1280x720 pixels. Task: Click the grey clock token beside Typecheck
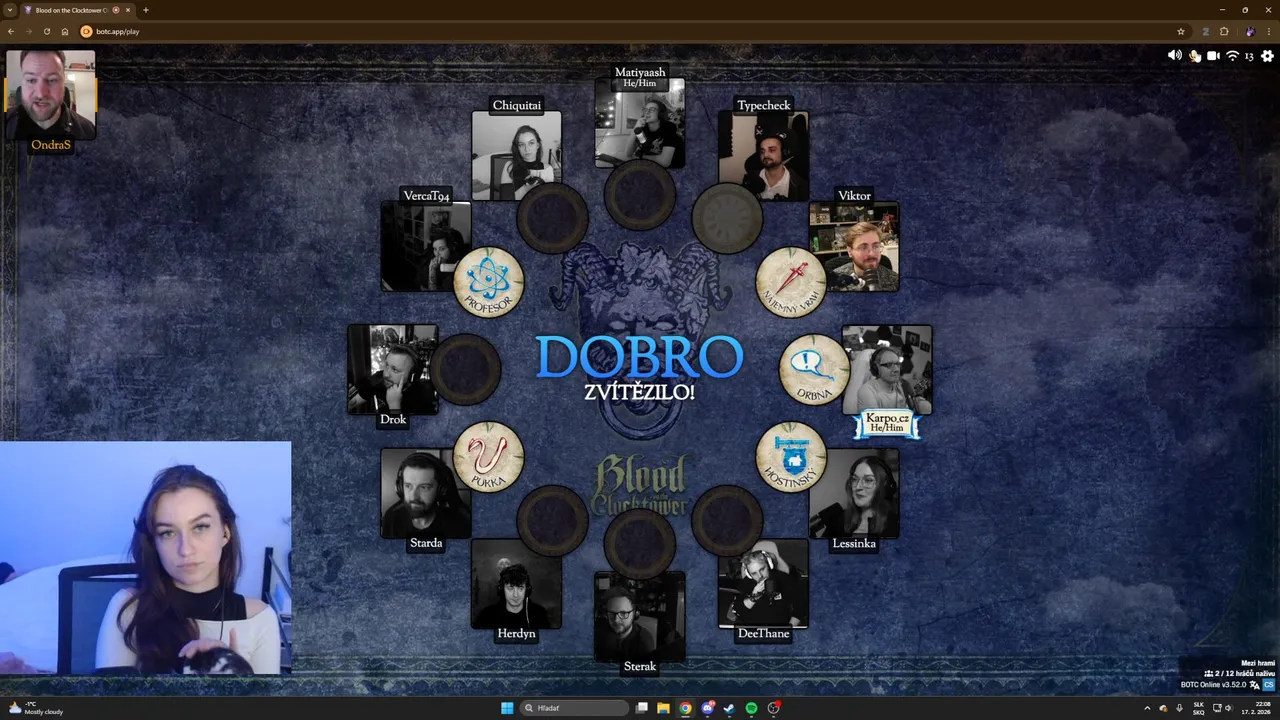click(x=727, y=218)
